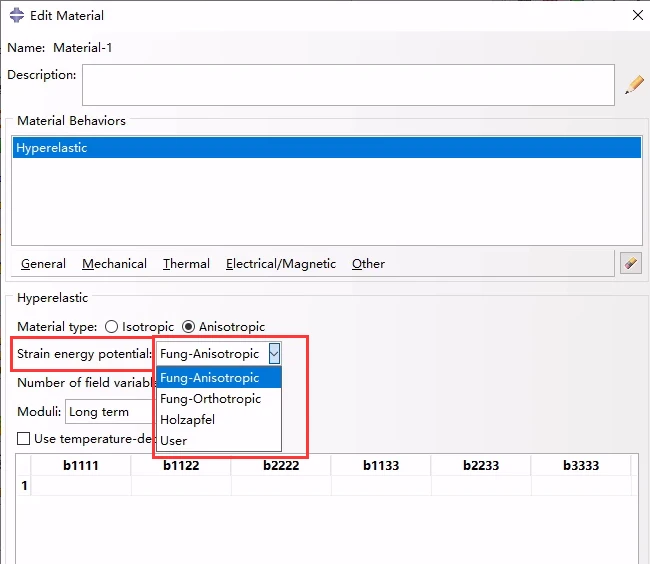Select Fung-Anisotropic in the dropdown list
This screenshot has height=564, width=650.
209,378
